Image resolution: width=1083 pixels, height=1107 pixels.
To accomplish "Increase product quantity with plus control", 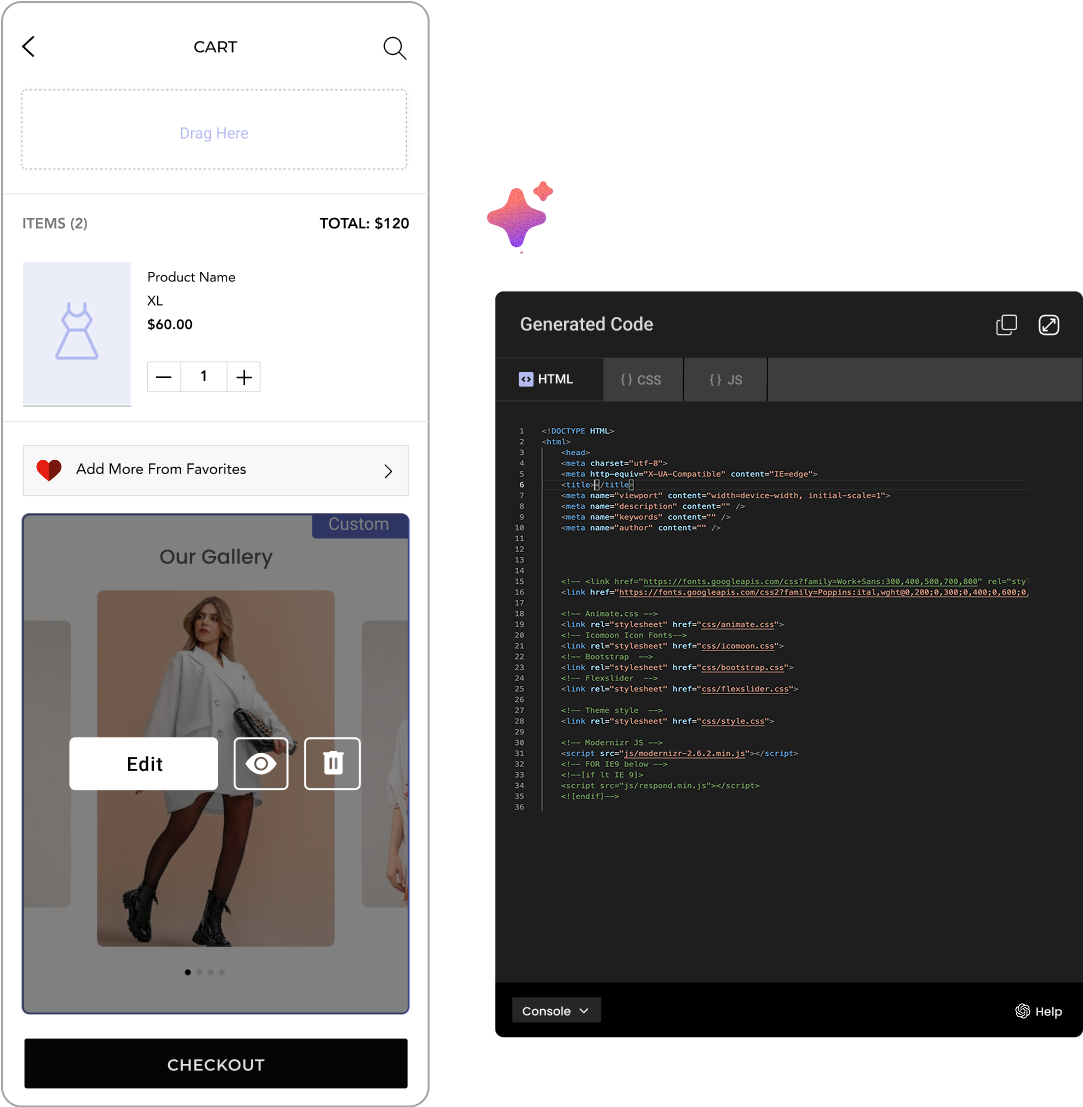I will (x=244, y=376).
